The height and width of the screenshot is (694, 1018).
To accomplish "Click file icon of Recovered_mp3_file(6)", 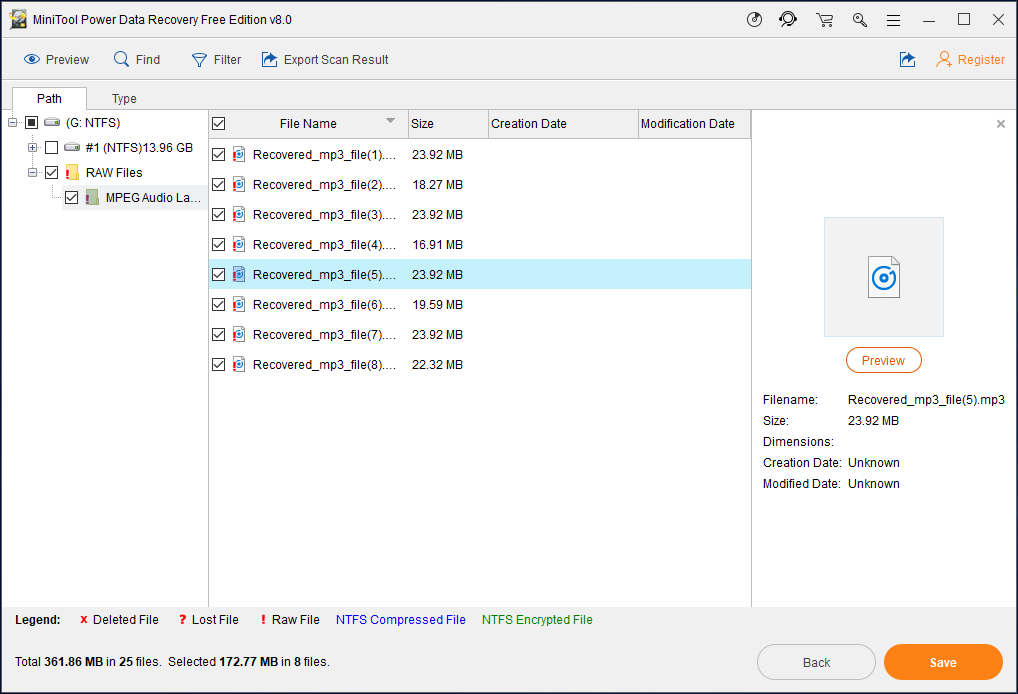I will coord(239,304).
